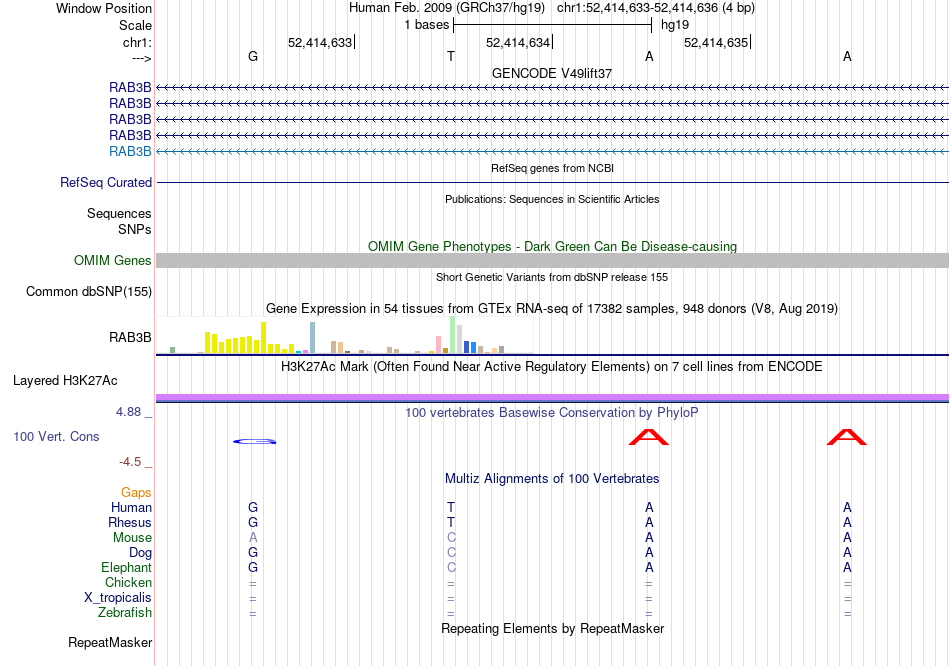Click the light-blue RAB3B transcript label
950x666 pixels.
coord(130,152)
